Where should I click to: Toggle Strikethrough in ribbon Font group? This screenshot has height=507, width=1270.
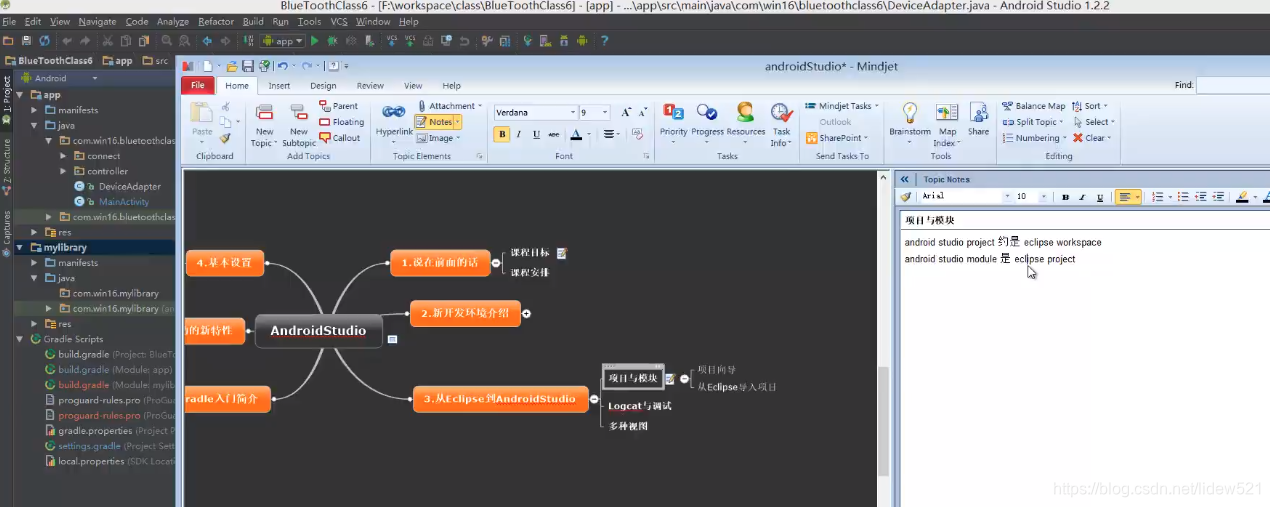(x=555, y=134)
